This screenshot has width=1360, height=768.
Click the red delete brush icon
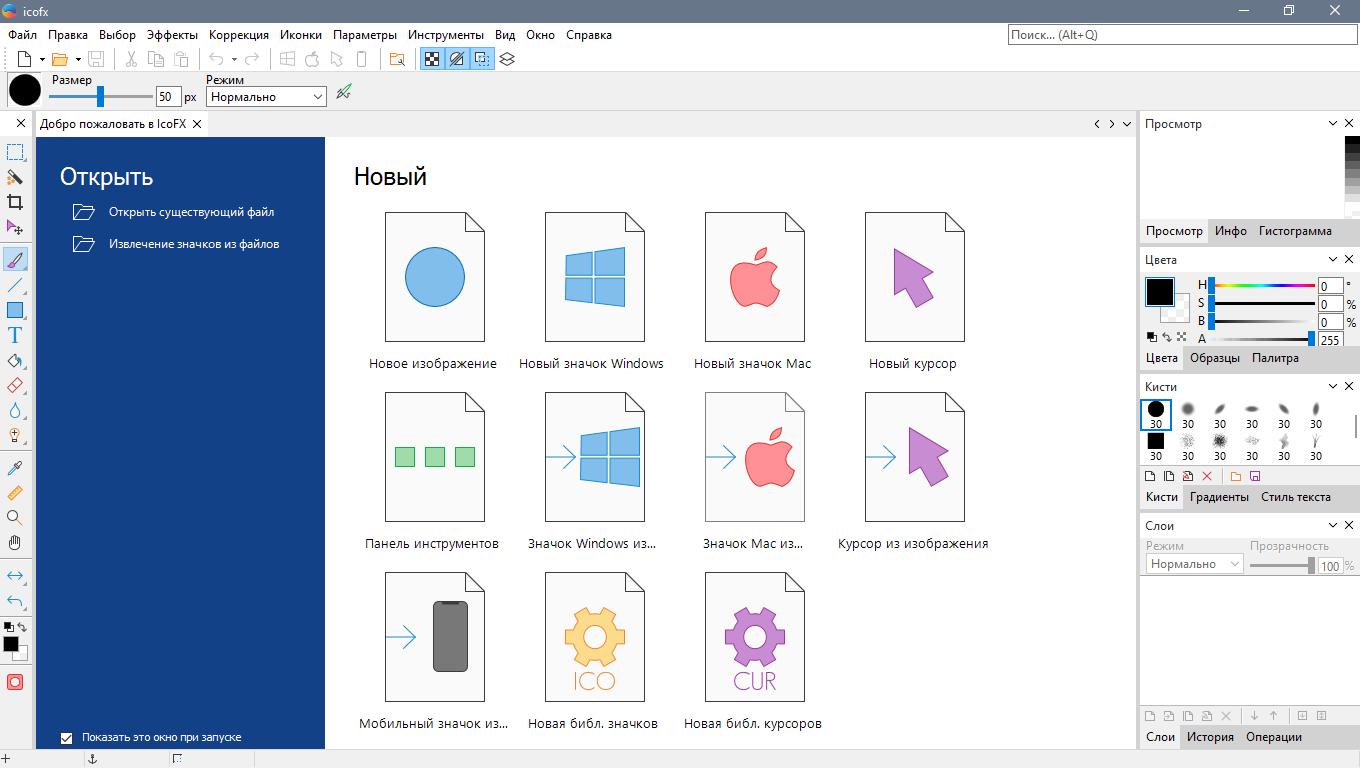1207,477
